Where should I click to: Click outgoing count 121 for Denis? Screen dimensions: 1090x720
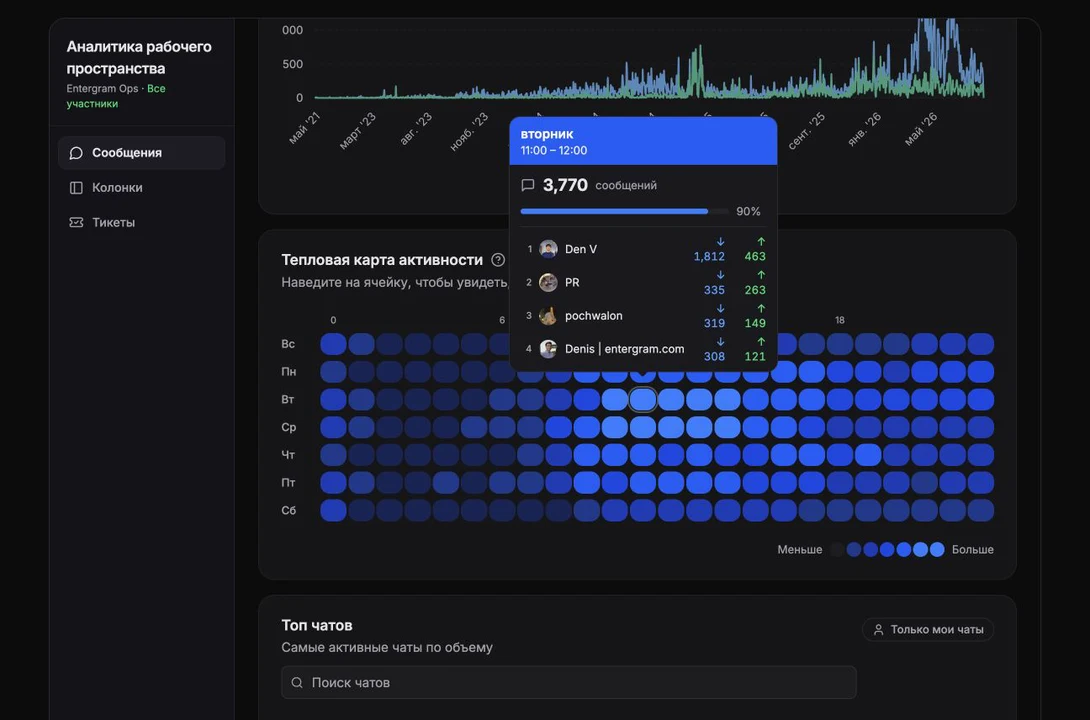click(755, 357)
